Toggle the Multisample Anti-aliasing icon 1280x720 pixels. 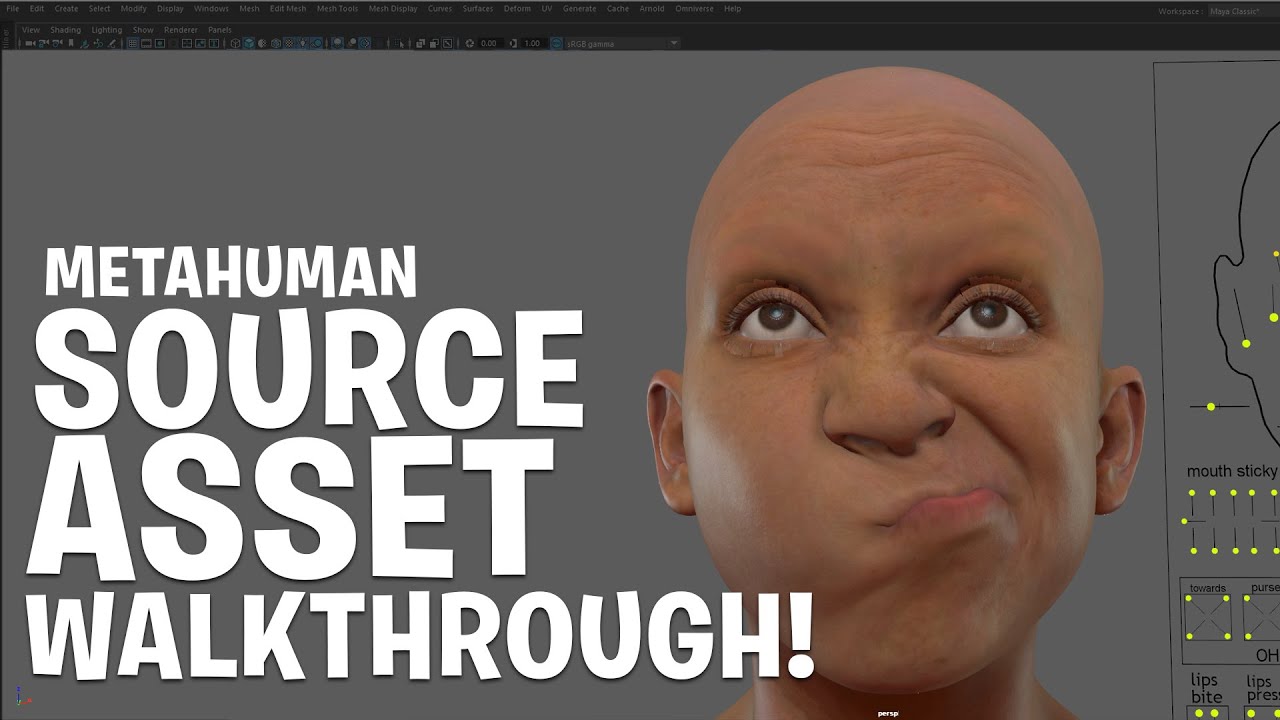point(365,43)
